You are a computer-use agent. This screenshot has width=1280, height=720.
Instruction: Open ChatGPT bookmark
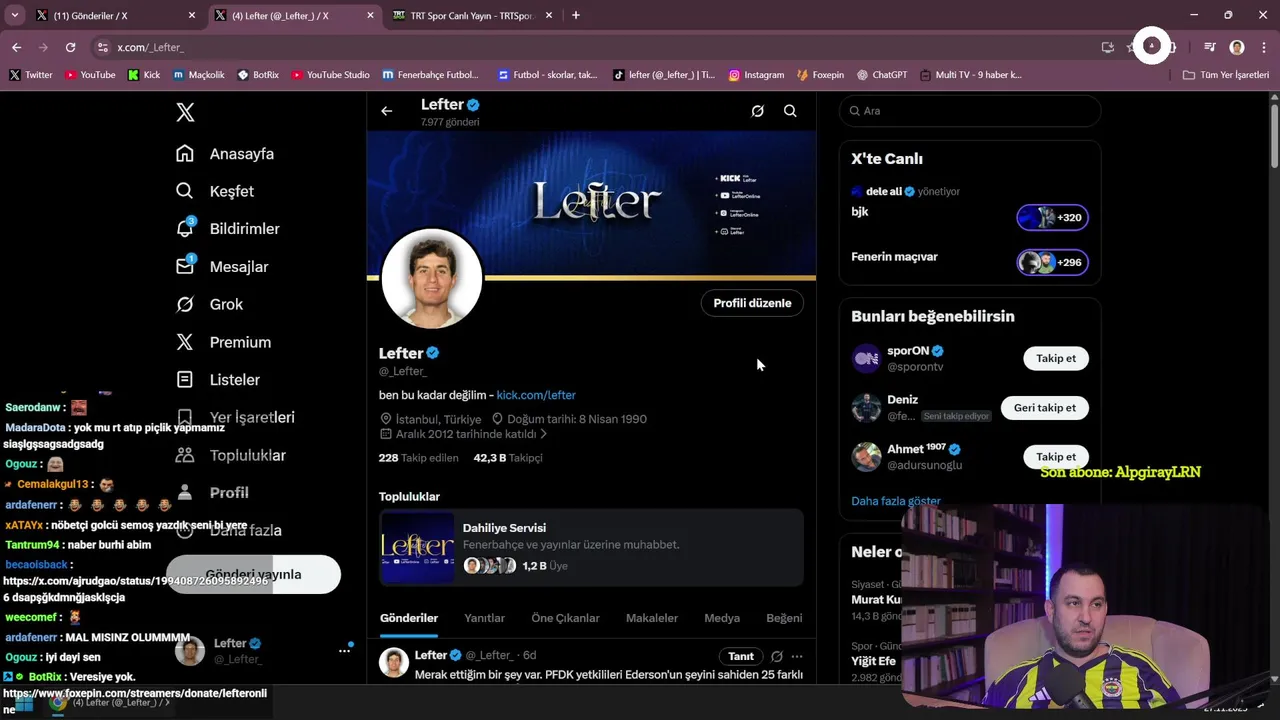pos(882,75)
